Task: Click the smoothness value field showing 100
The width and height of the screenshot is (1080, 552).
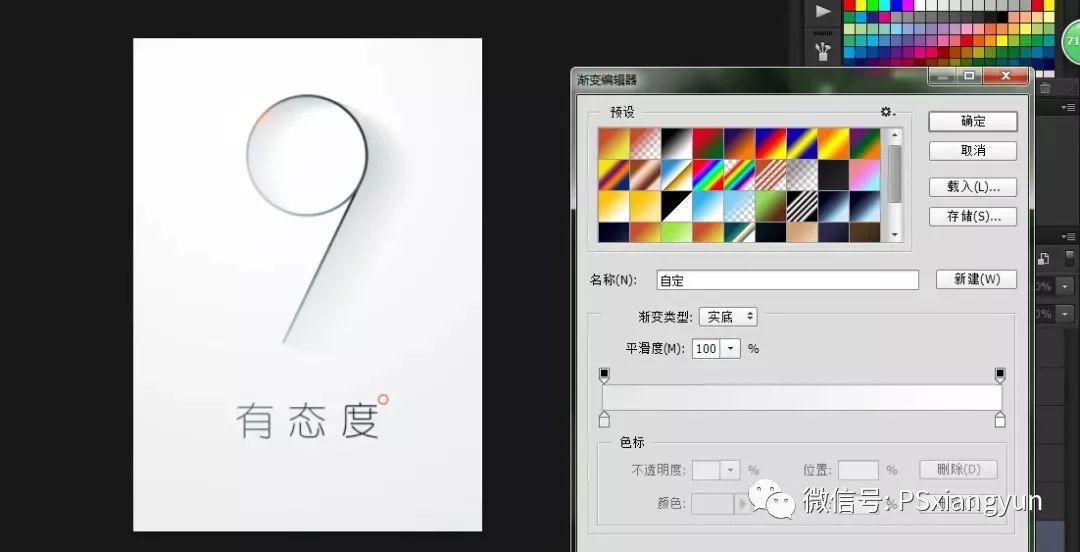Action: click(x=706, y=349)
